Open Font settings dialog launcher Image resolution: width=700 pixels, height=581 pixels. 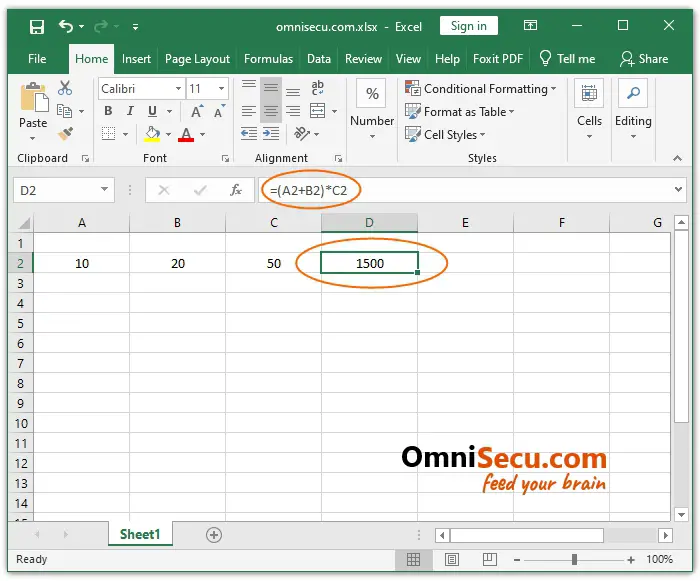pyautogui.click(x=225, y=159)
